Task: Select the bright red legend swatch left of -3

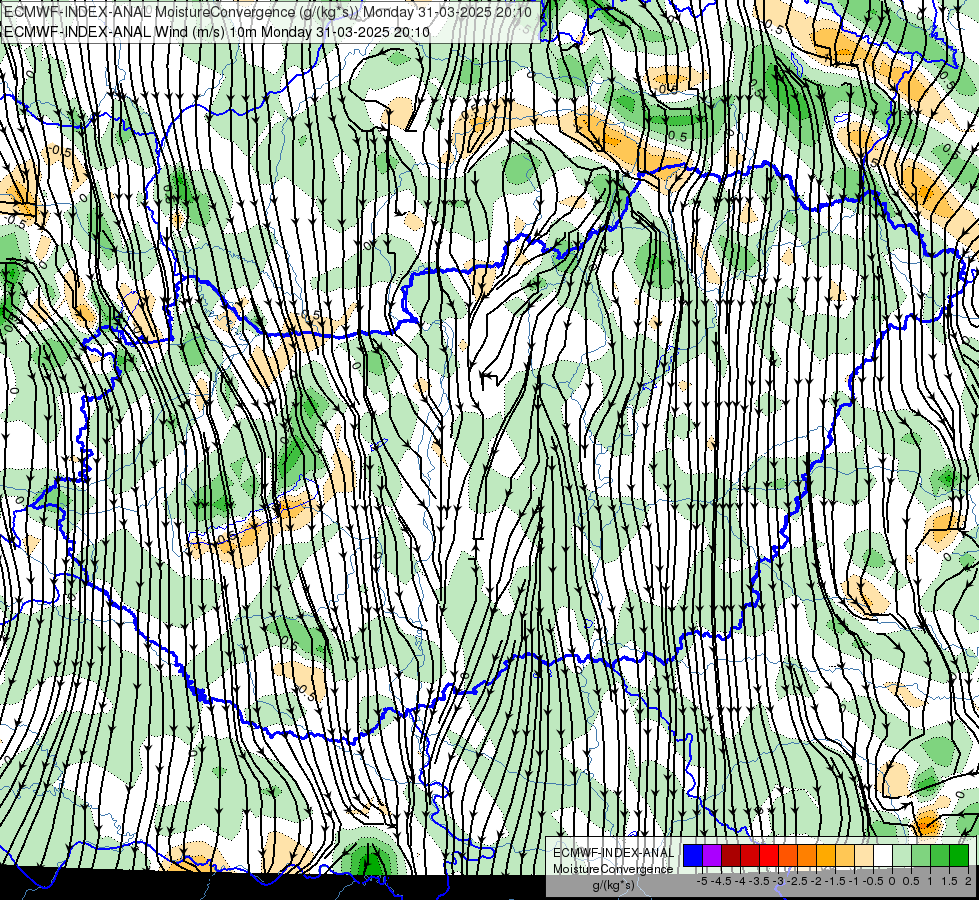Action: click(x=769, y=856)
